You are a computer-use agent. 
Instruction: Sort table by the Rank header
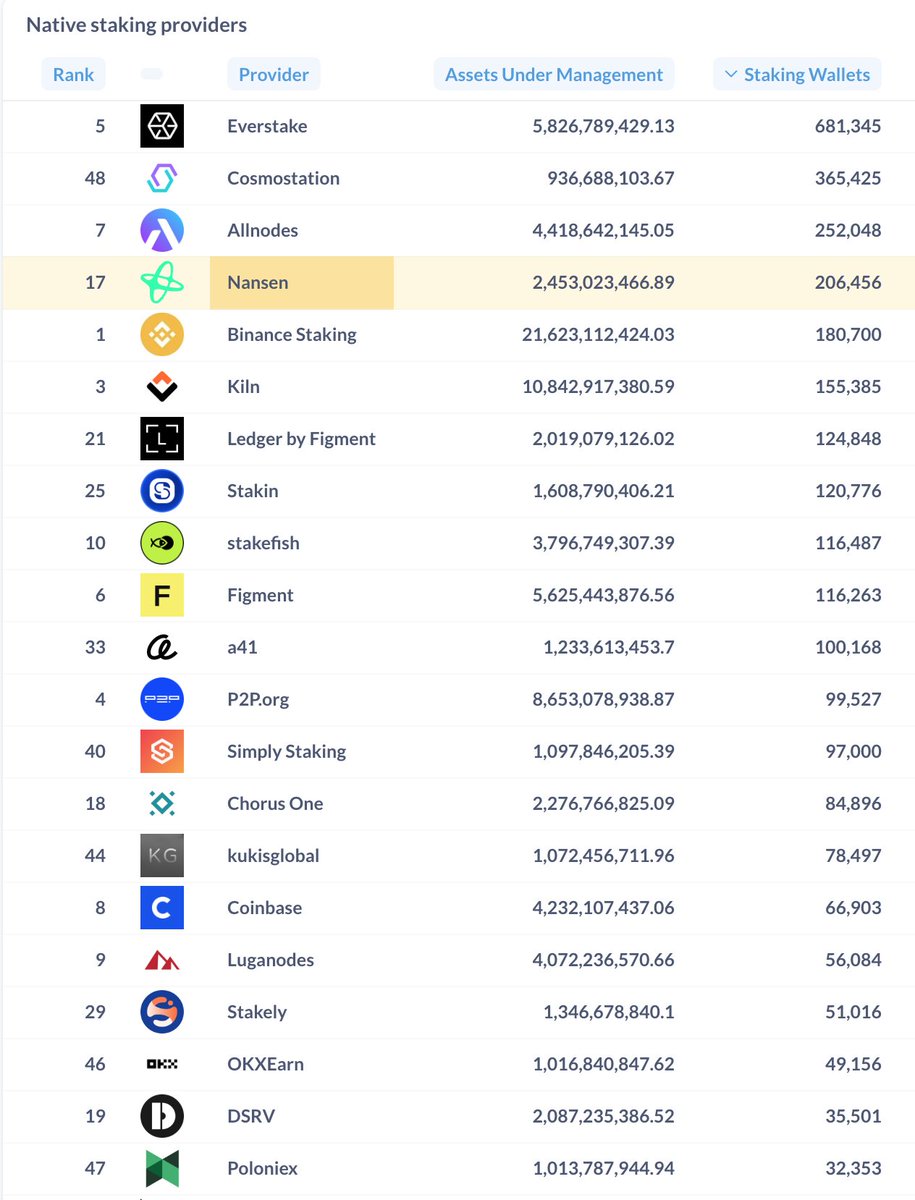72,74
